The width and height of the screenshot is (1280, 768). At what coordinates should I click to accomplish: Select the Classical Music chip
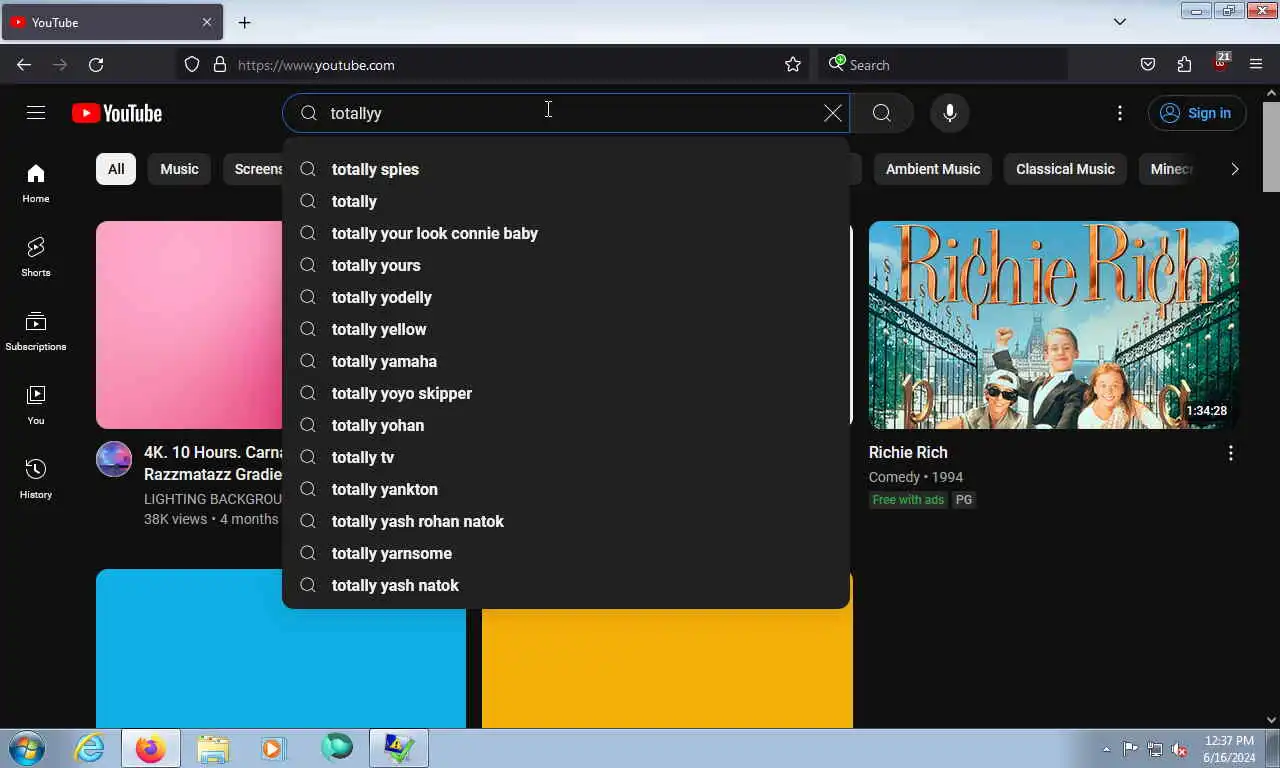(1065, 169)
